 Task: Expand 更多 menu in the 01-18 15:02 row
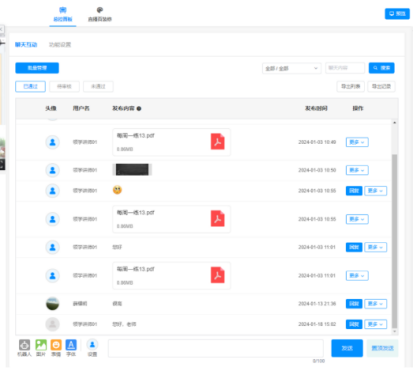tap(376, 324)
